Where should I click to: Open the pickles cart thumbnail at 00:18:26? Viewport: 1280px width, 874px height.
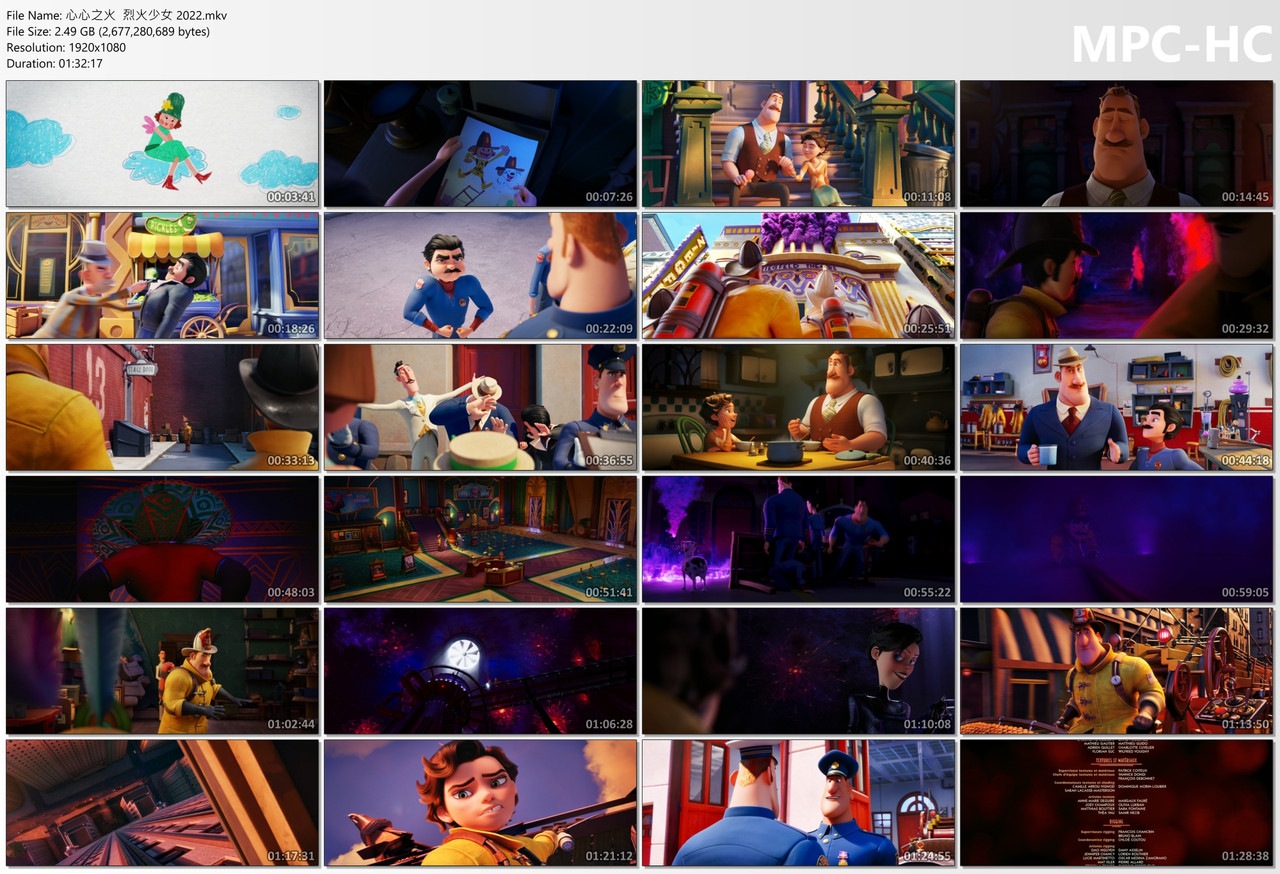162,275
